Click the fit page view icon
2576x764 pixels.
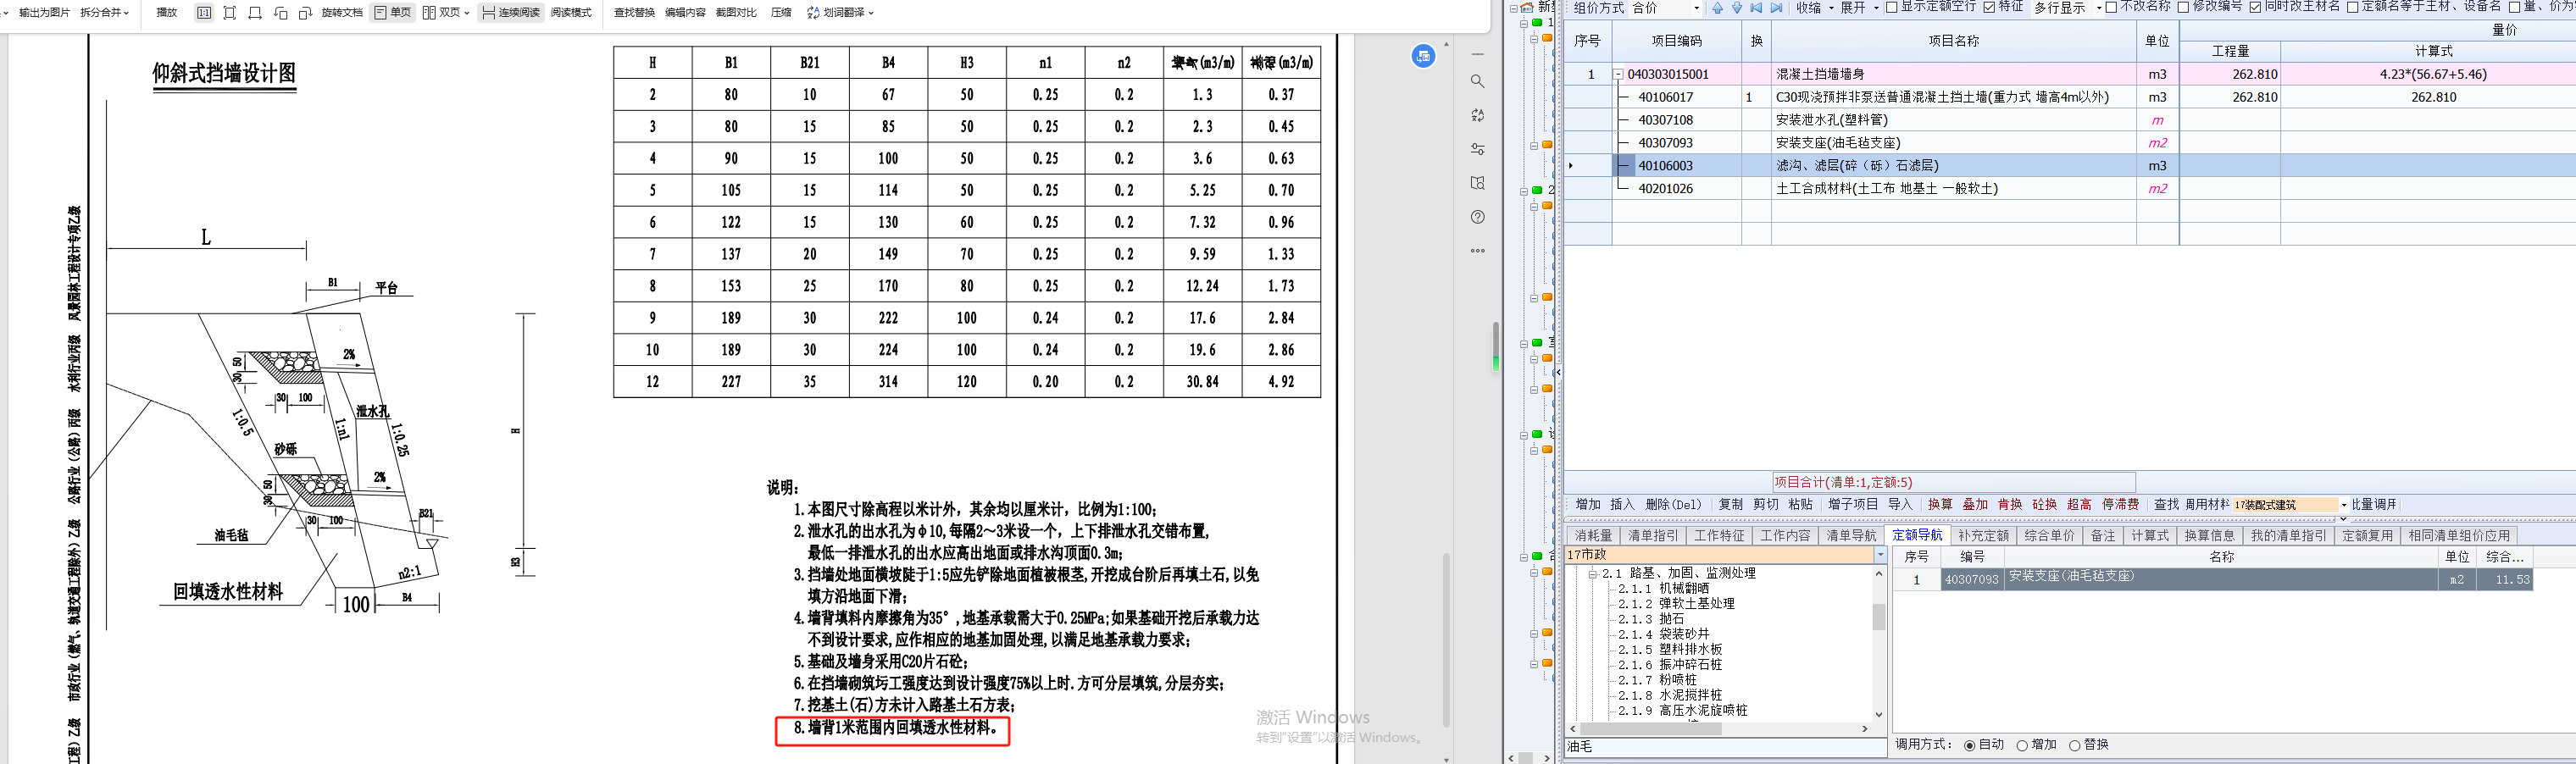[230, 13]
